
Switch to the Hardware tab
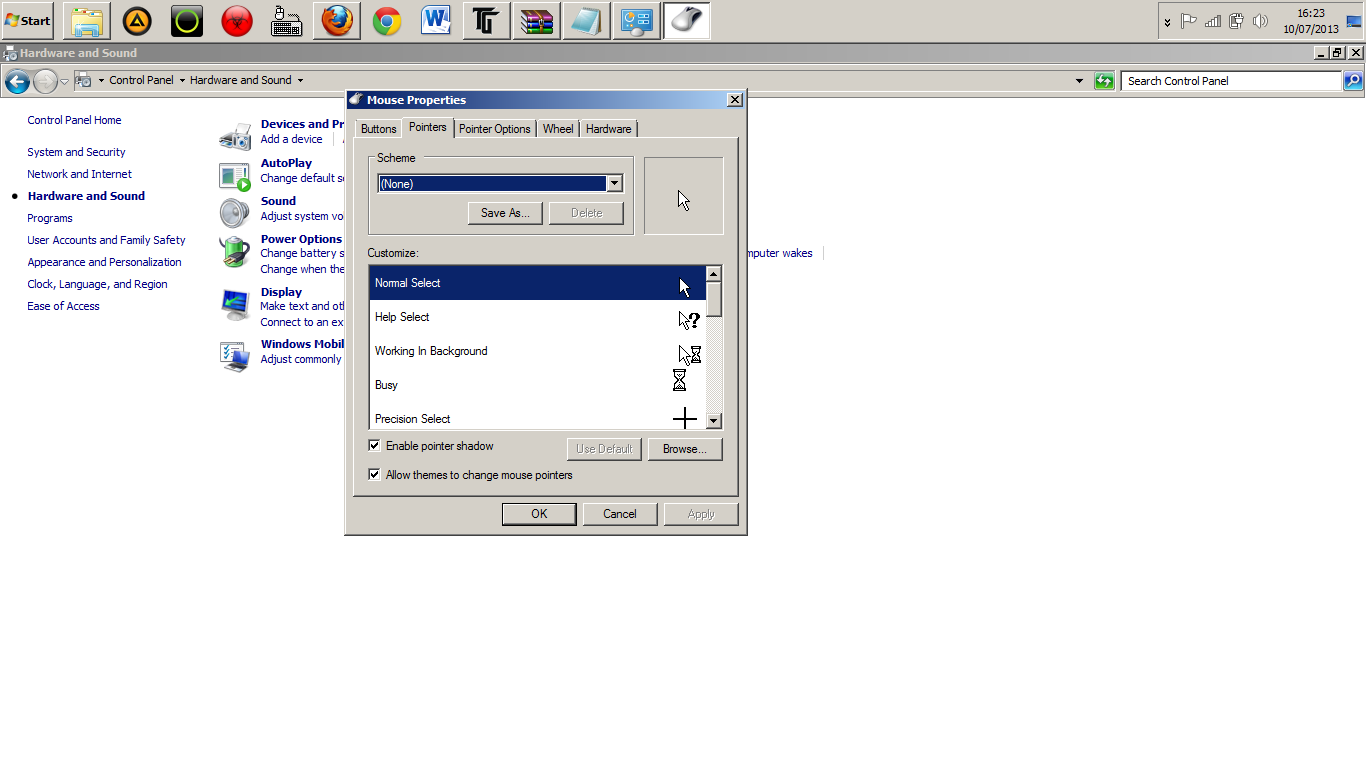point(609,129)
